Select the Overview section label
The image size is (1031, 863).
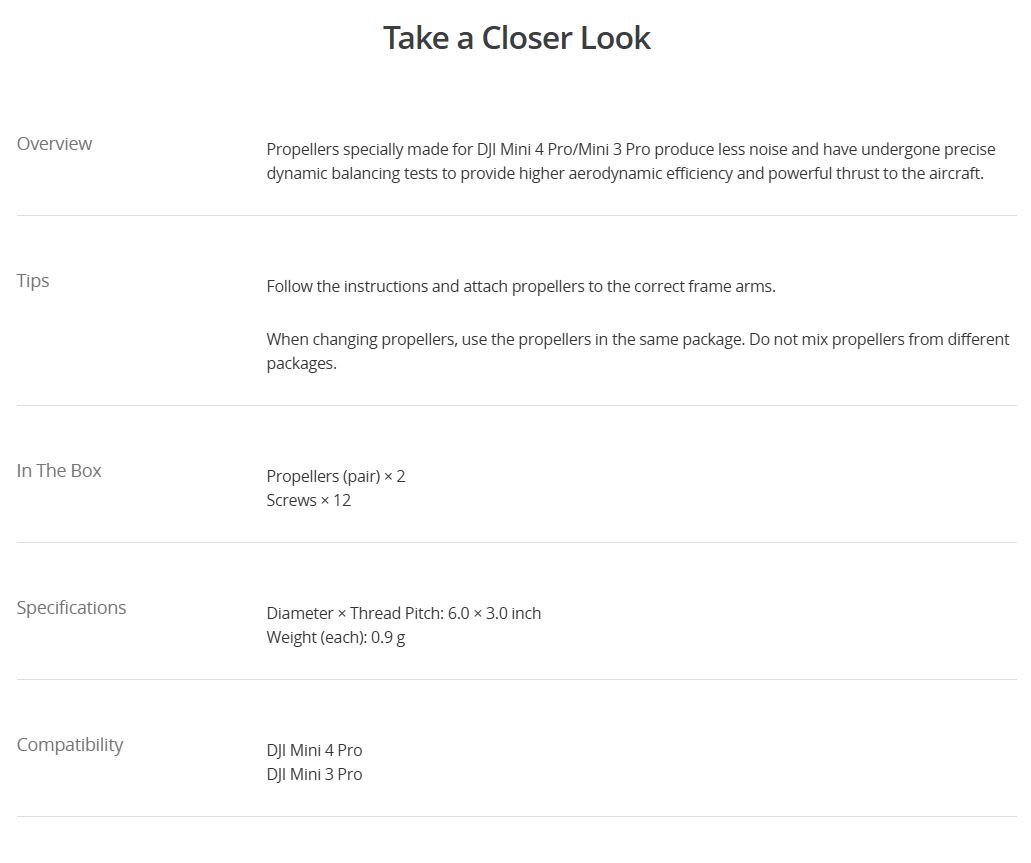(54, 144)
